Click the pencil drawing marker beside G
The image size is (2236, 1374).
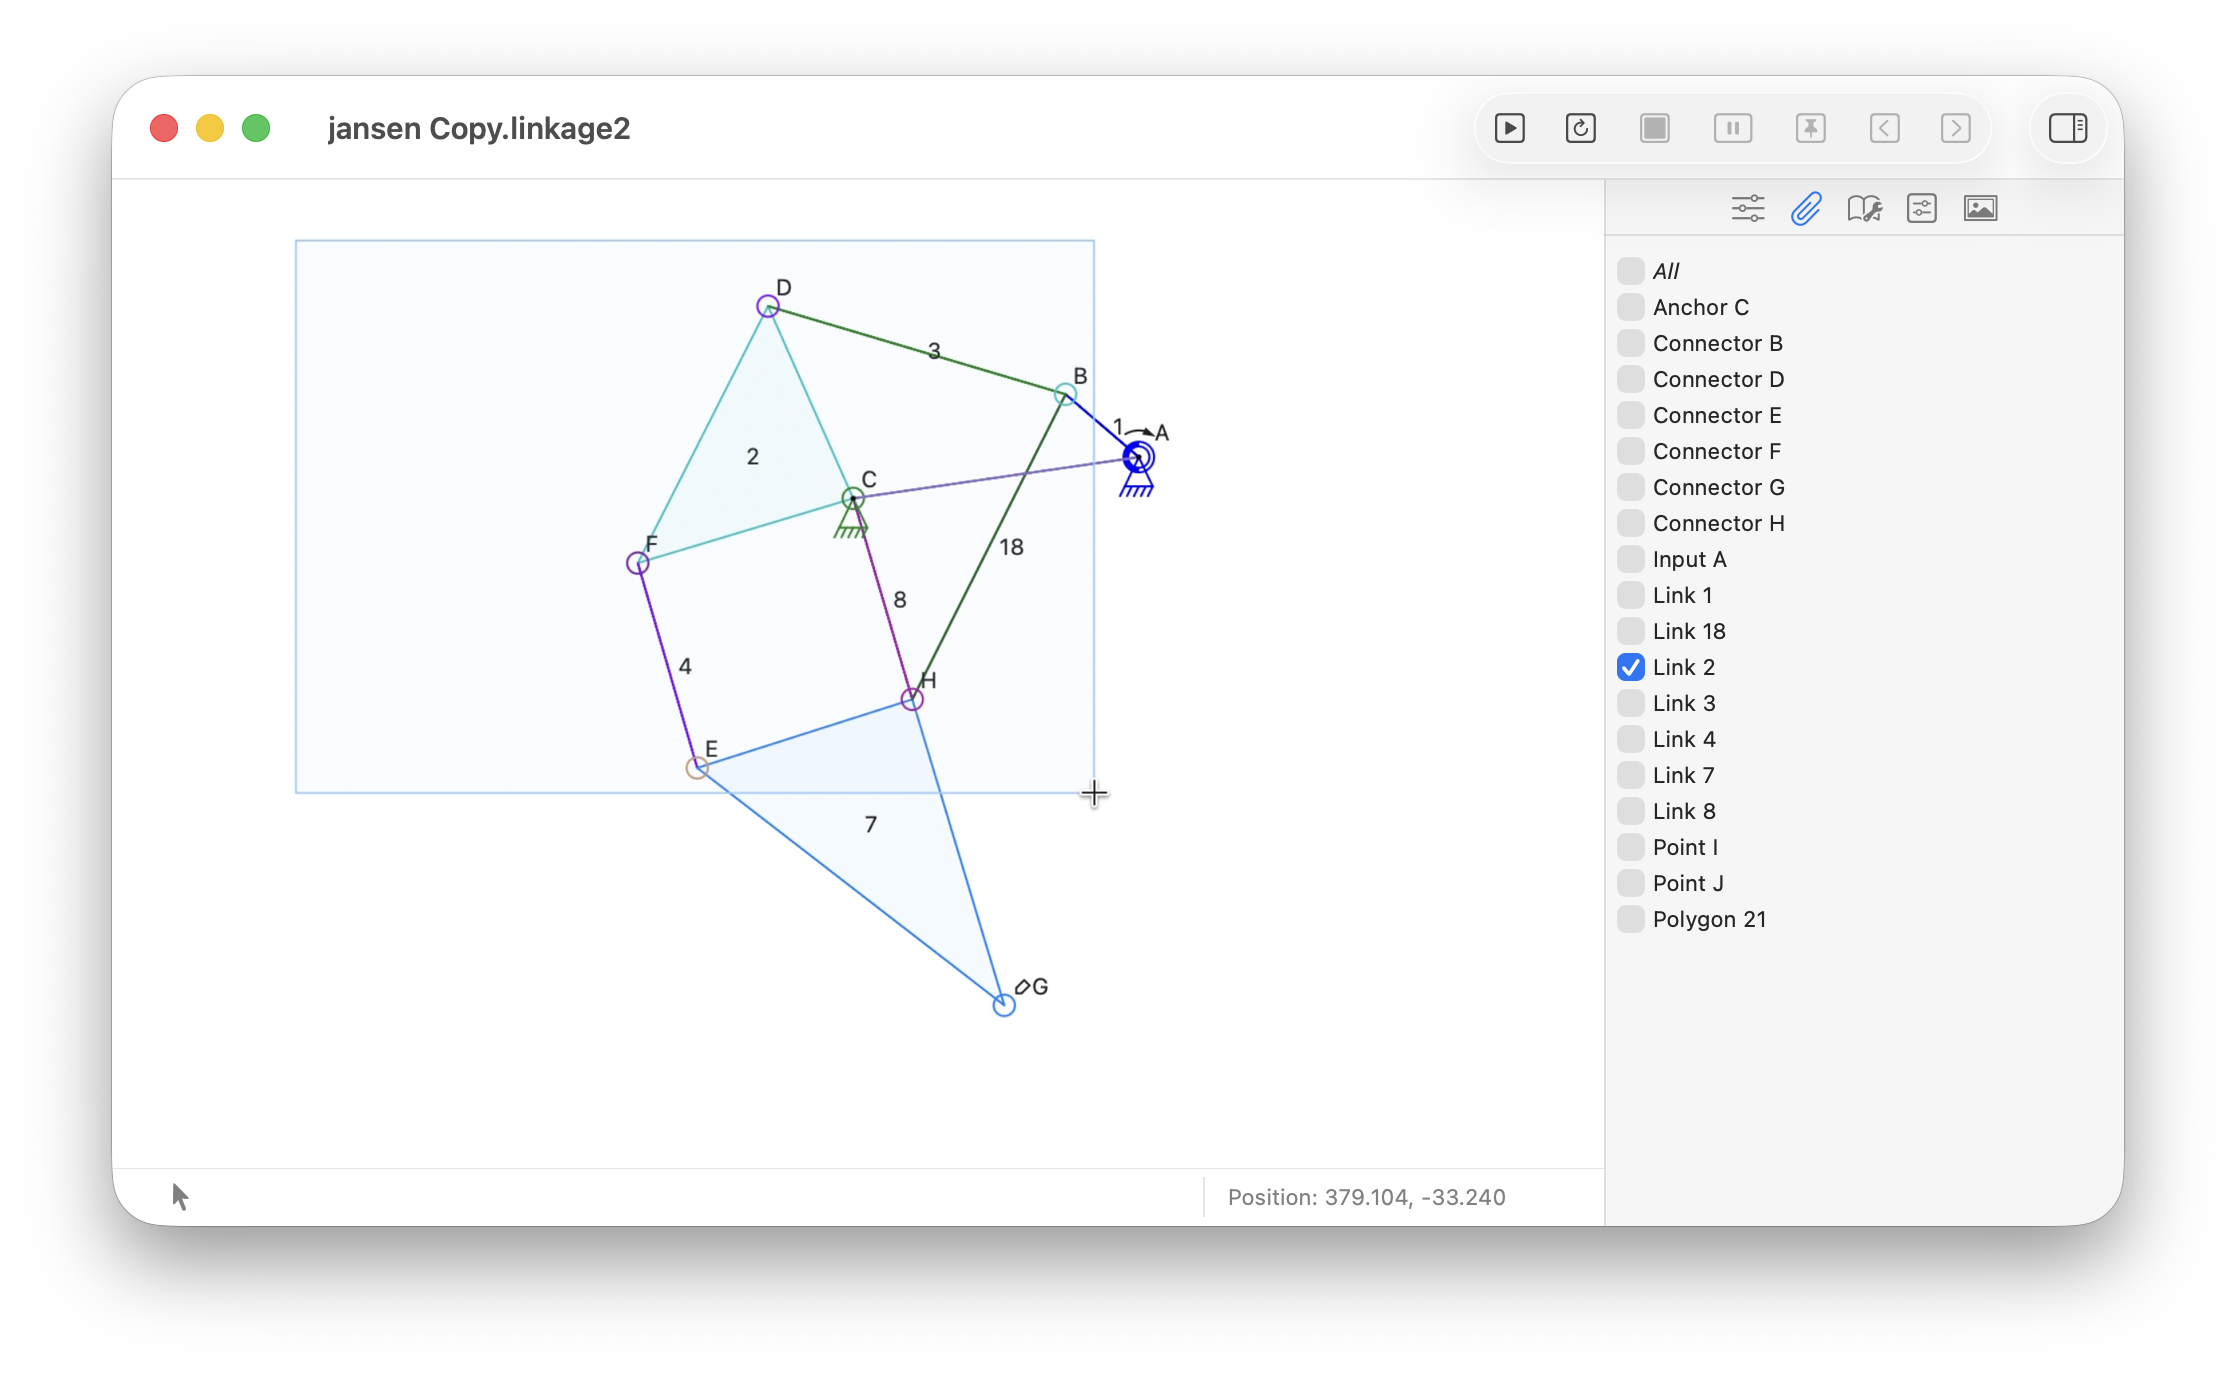coord(1022,987)
